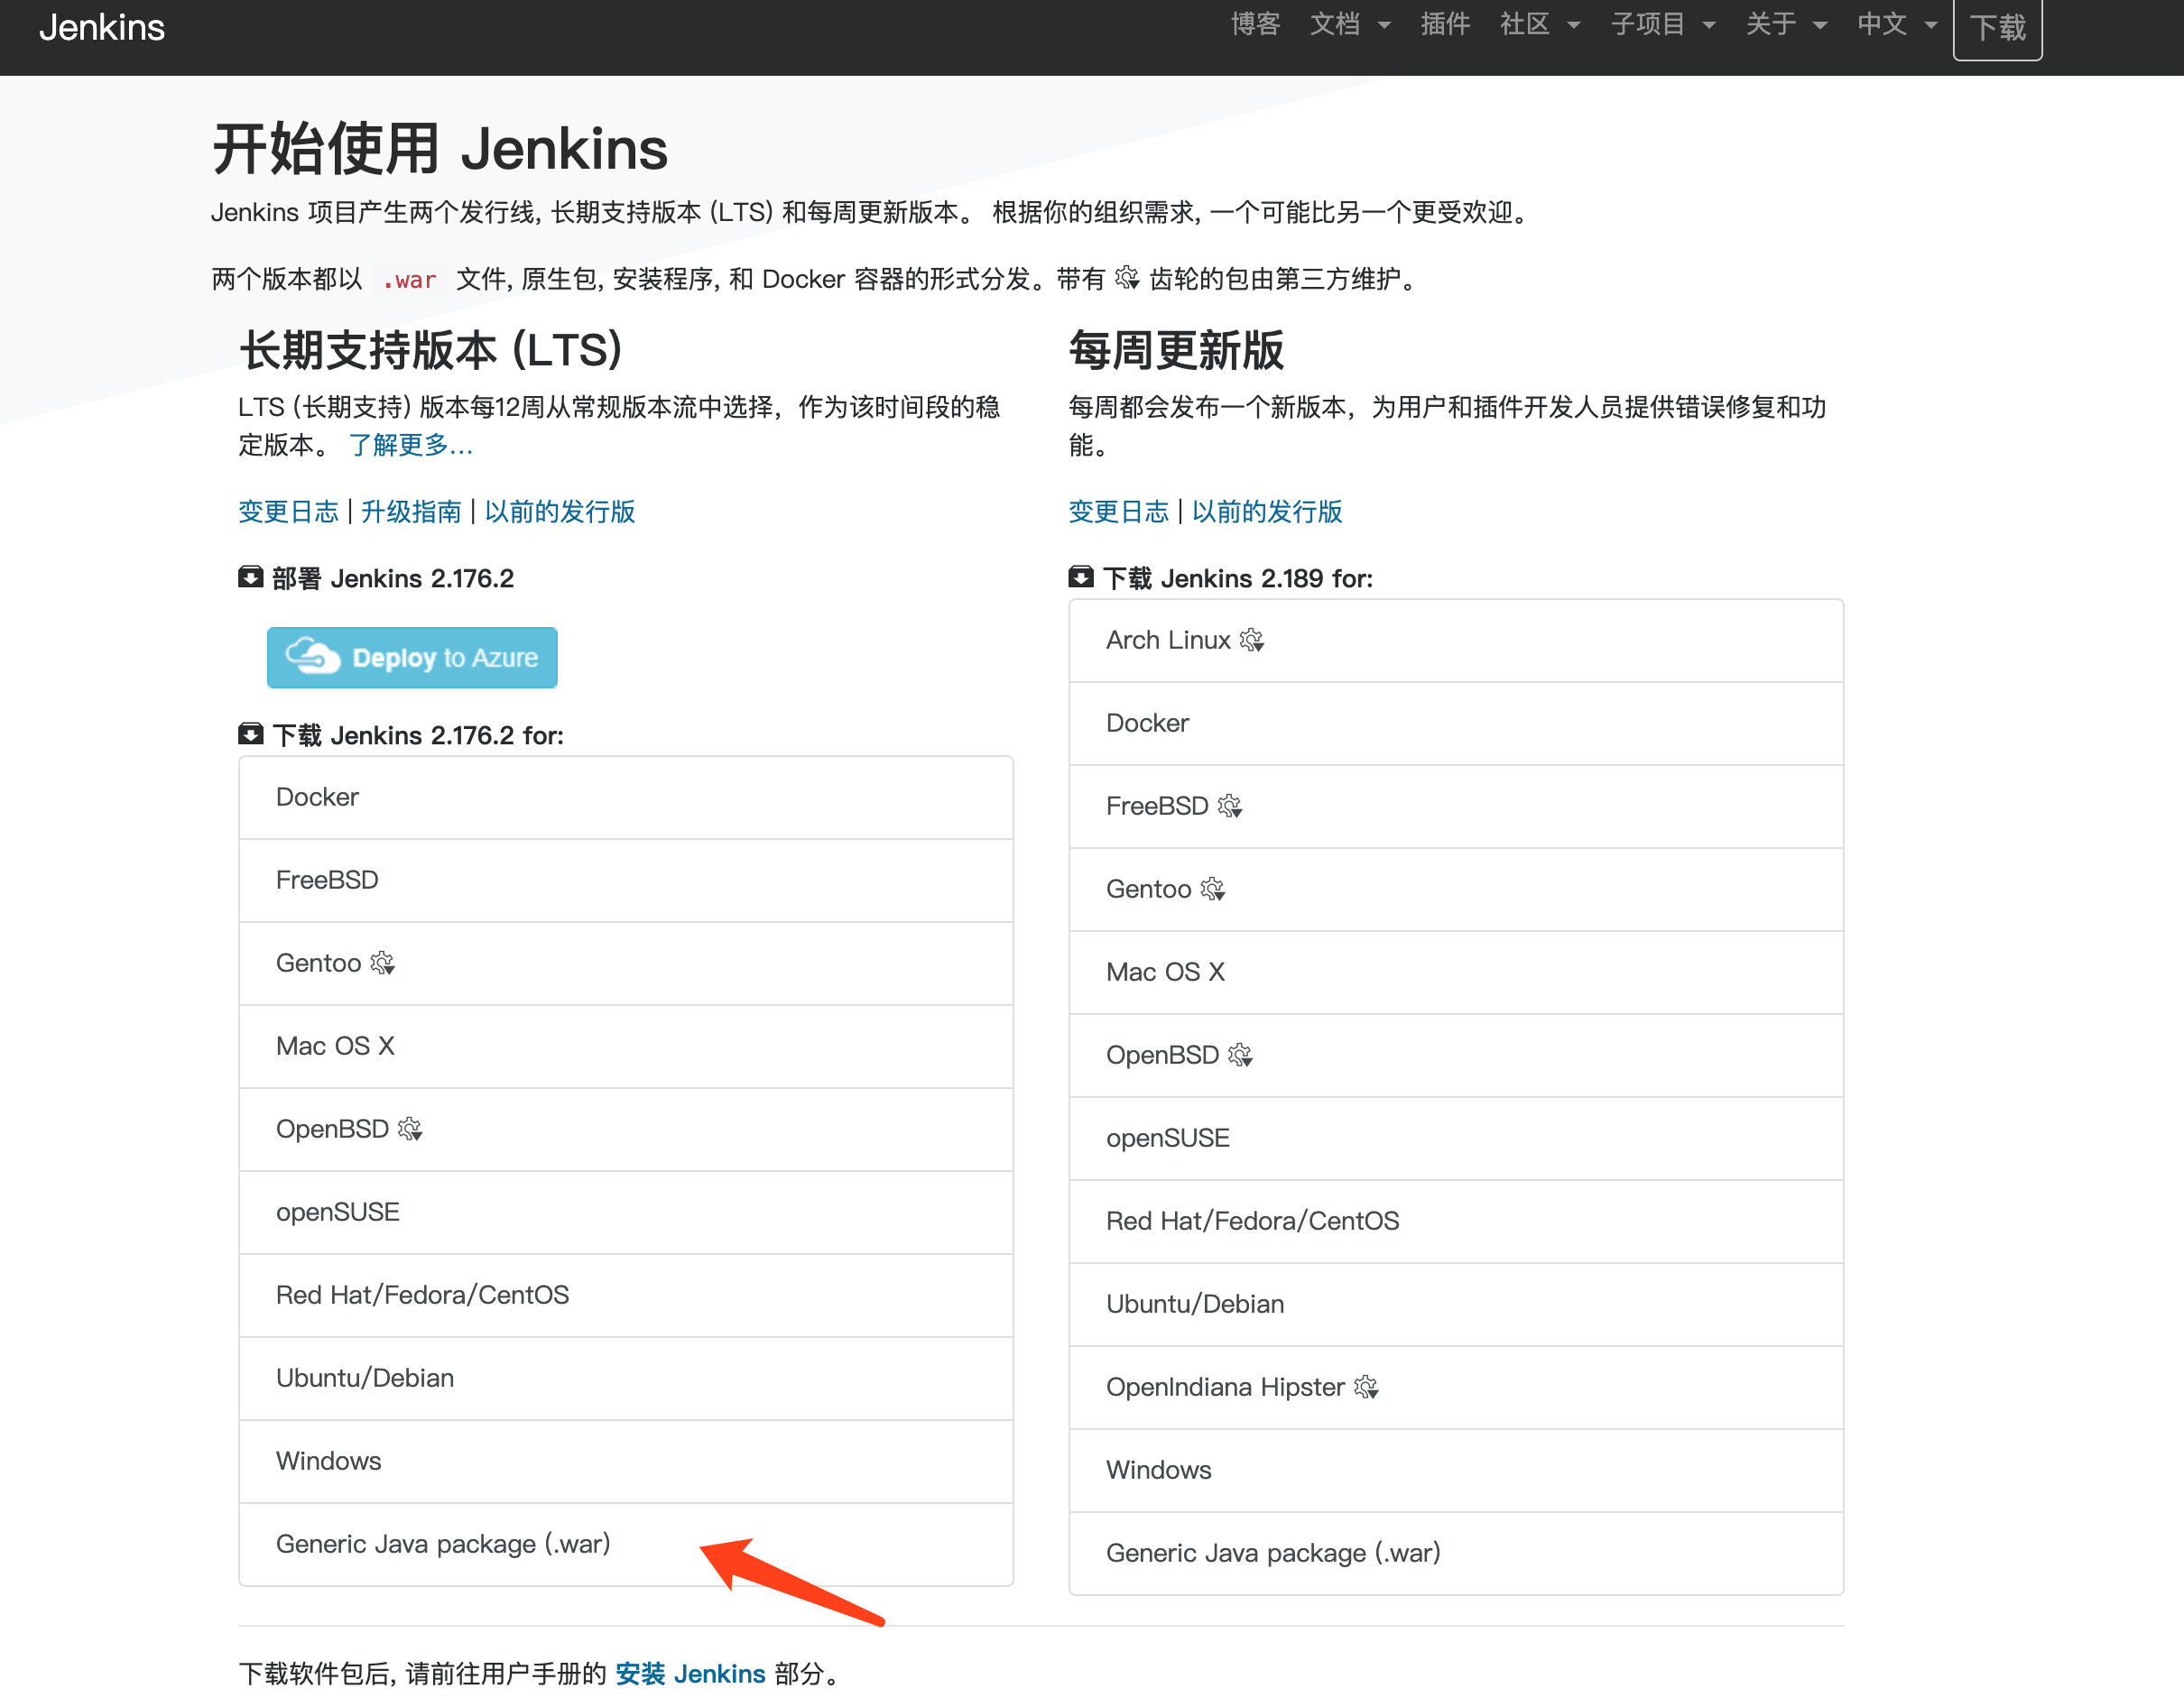Click download icon beside 部署 Jenkins 2.176.2
Viewport: 2184px width, 1707px height.
click(250, 577)
